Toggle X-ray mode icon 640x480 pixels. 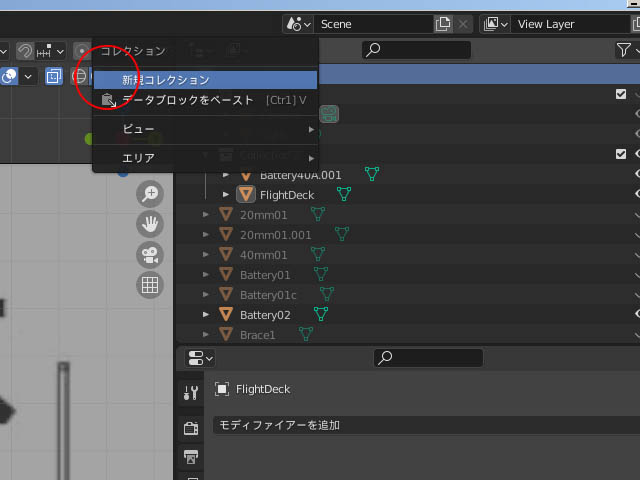(53, 76)
